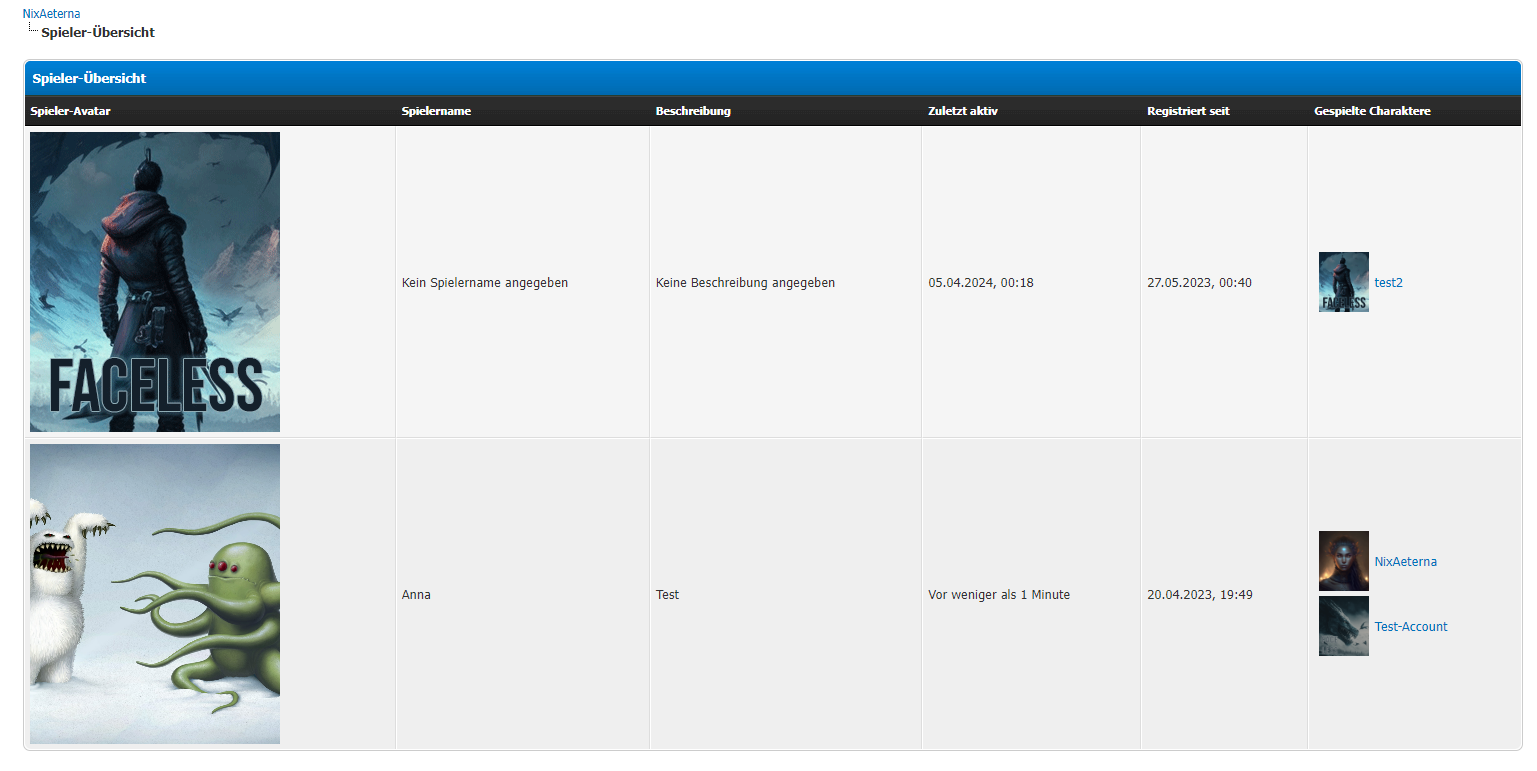Click the large Faceless player avatar
The height and width of the screenshot is (771, 1537).
[155, 282]
